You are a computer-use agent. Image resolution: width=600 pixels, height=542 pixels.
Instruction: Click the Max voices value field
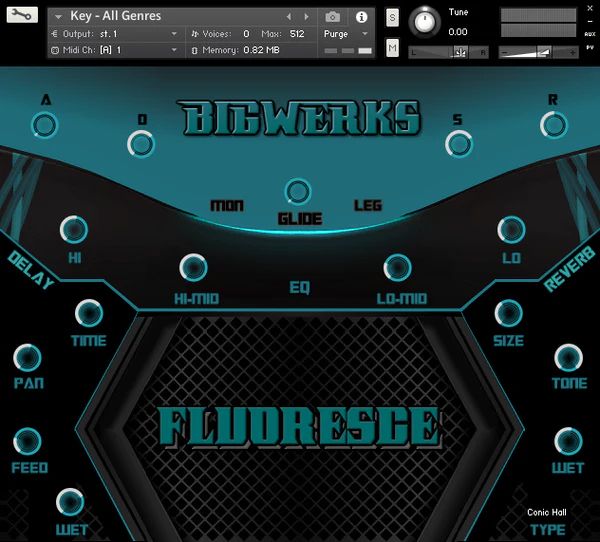[x=297, y=33]
